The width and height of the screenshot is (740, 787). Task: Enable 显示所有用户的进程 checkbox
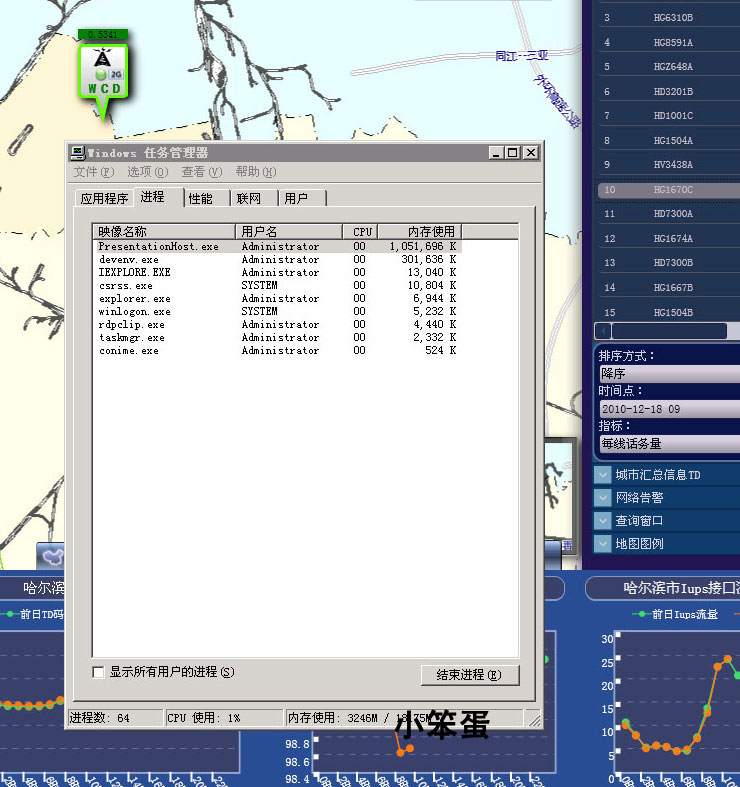click(x=98, y=672)
